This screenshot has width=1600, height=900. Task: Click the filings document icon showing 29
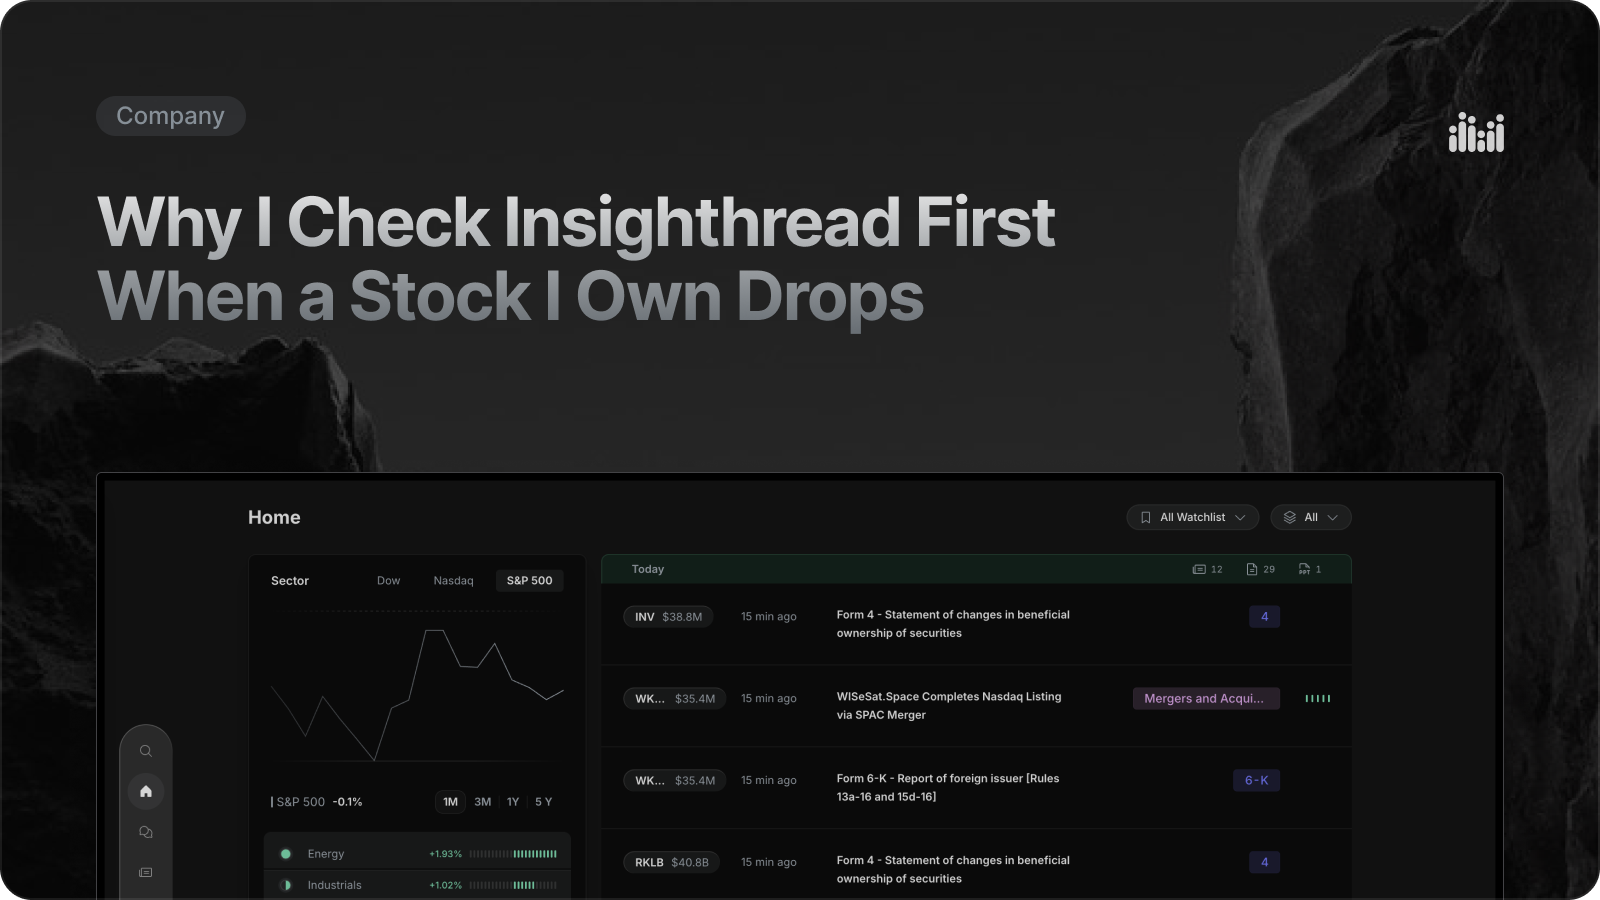coord(1252,569)
